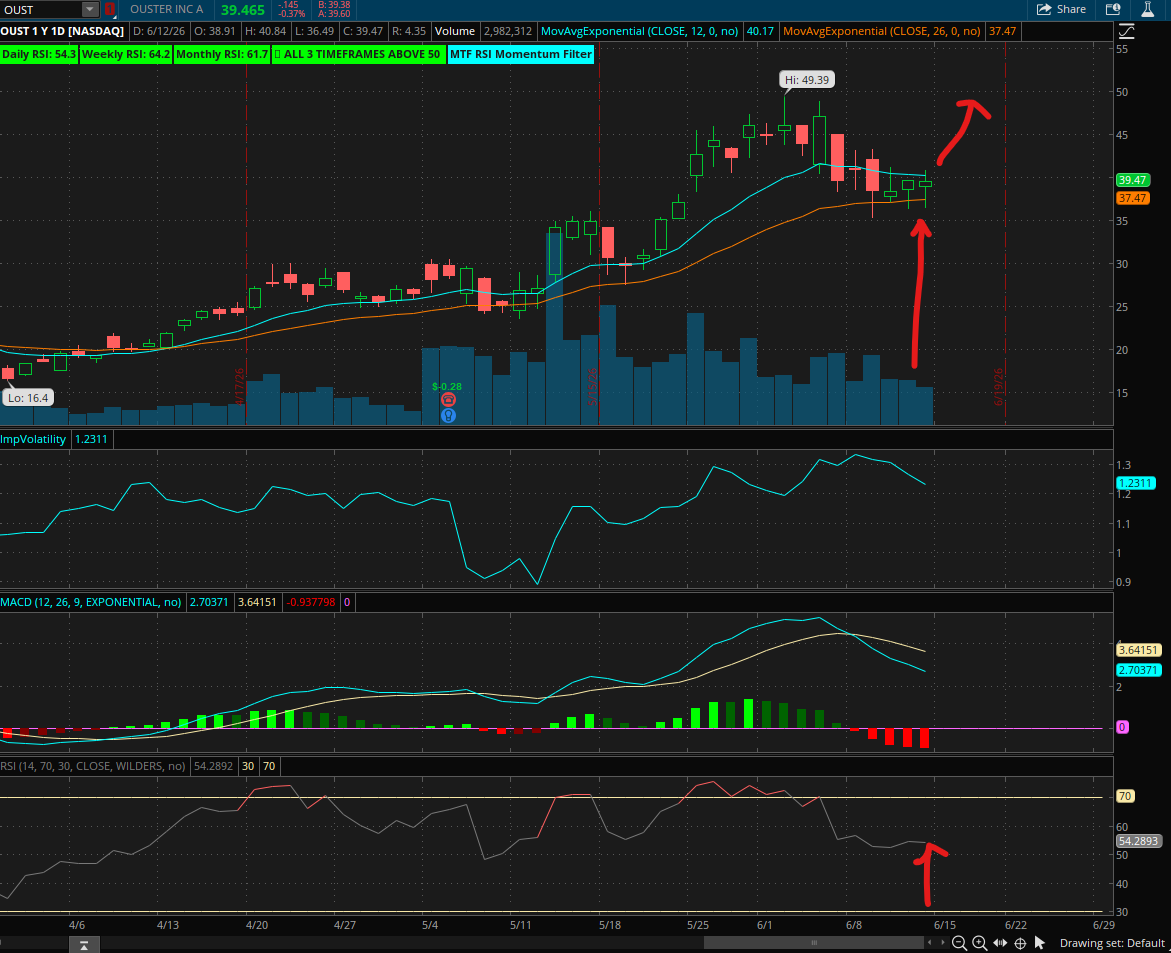Click the RSI (14, 70, 30, CLOSE, WILDERS, no) label
Image resolution: width=1171 pixels, height=953 pixels.
[93, 766]
